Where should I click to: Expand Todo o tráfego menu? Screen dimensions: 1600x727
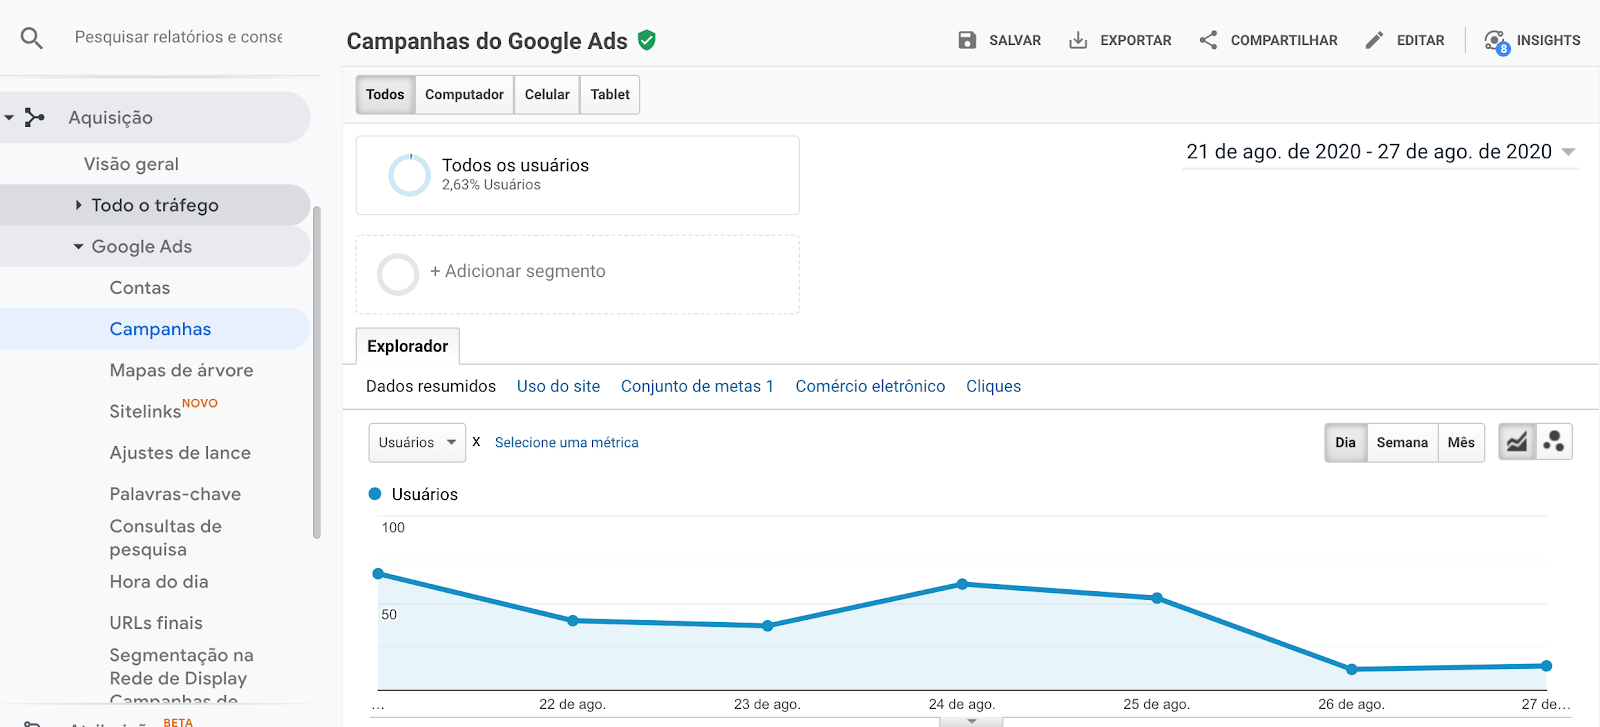click(x=78, y=205)
